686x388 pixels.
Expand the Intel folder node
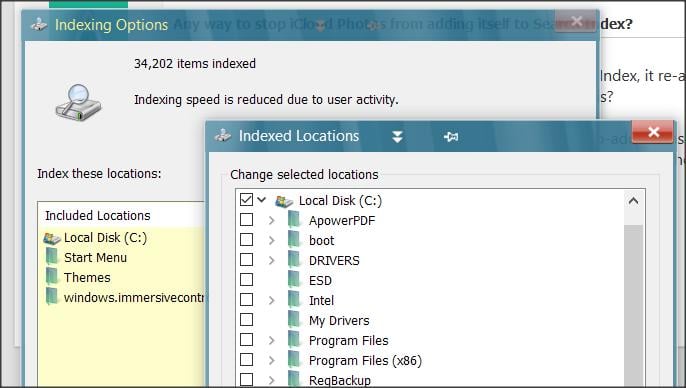272,300
